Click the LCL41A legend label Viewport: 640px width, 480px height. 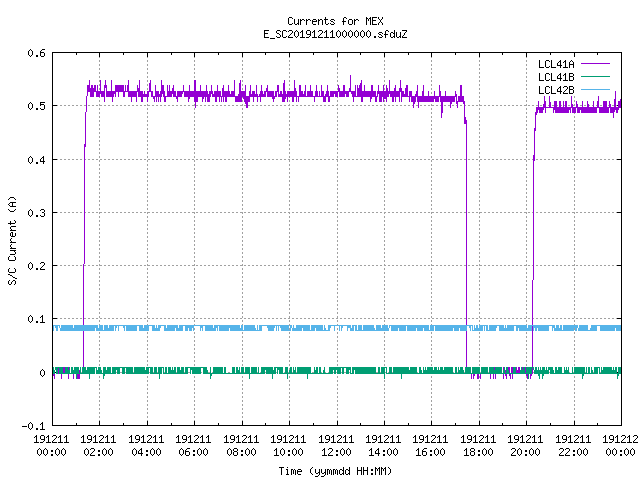point(556,64)
